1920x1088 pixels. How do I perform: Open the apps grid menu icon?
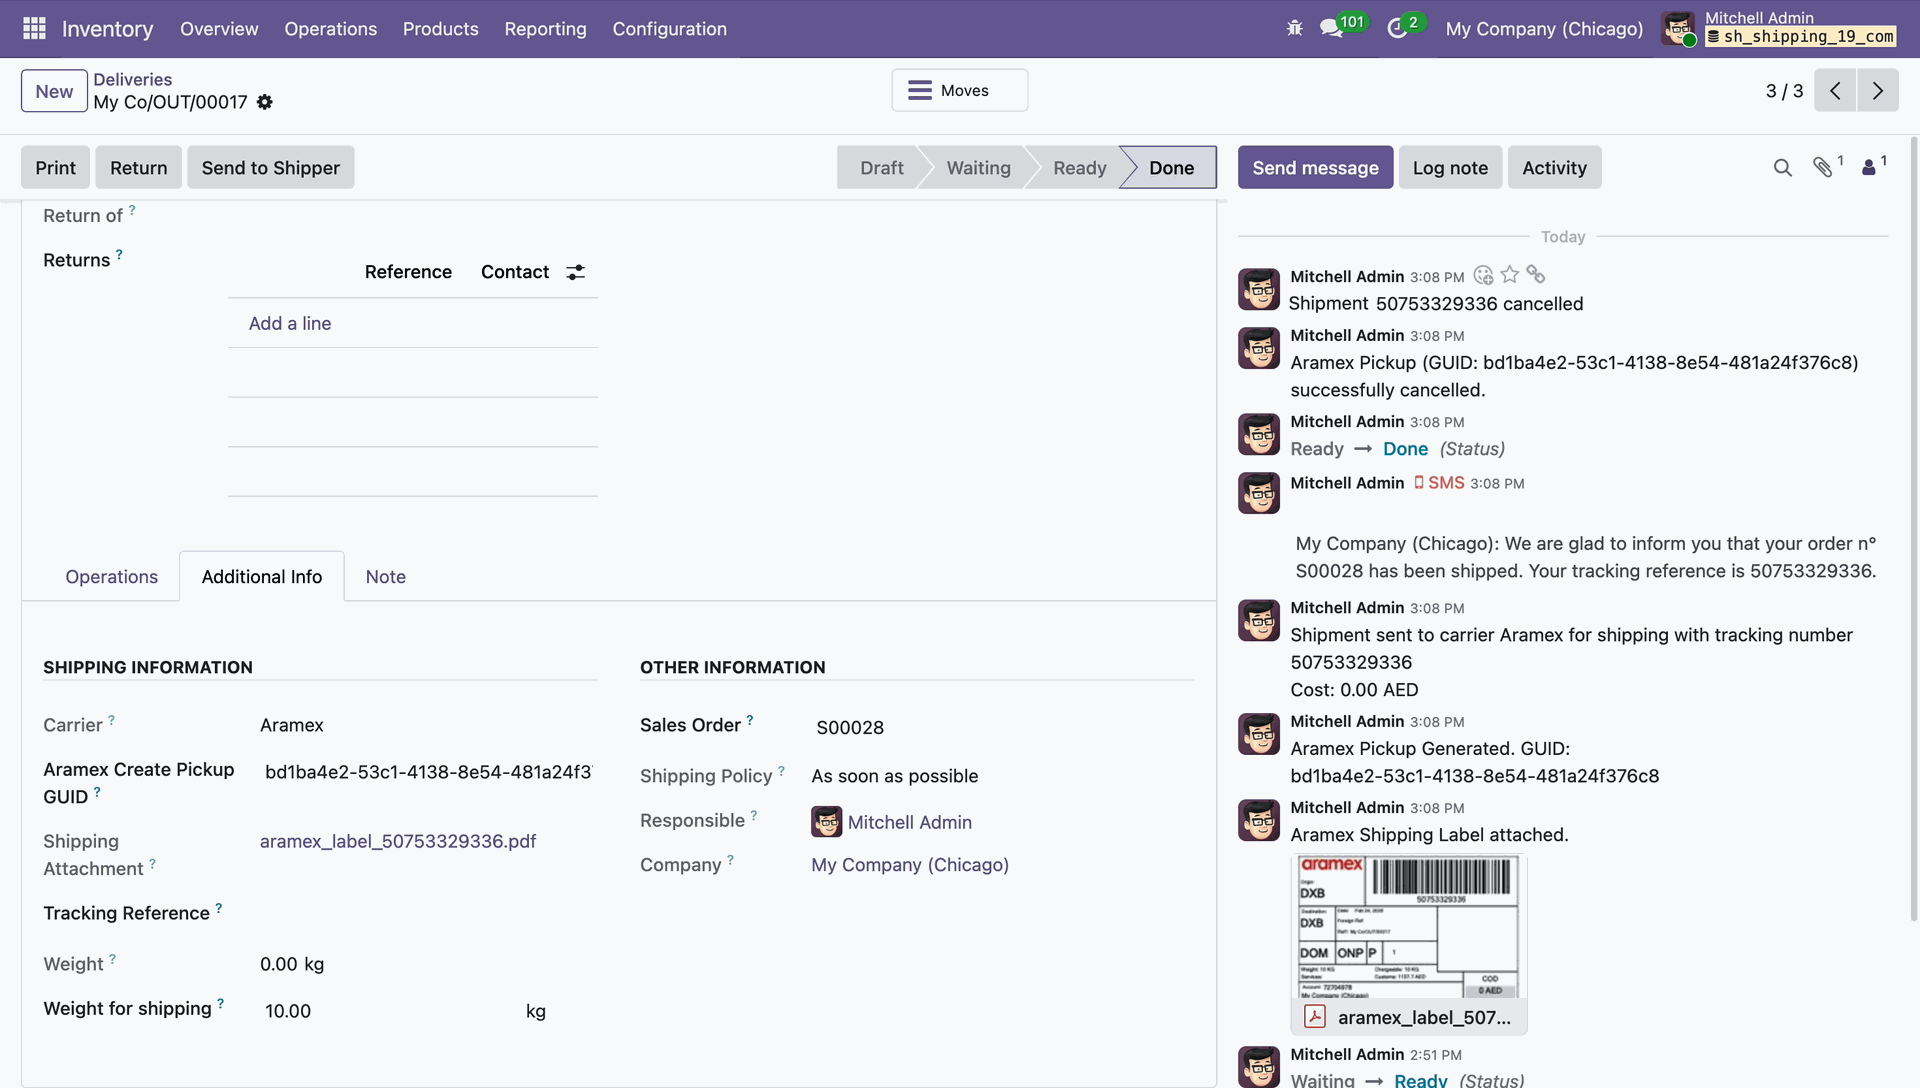coord(34,28)
